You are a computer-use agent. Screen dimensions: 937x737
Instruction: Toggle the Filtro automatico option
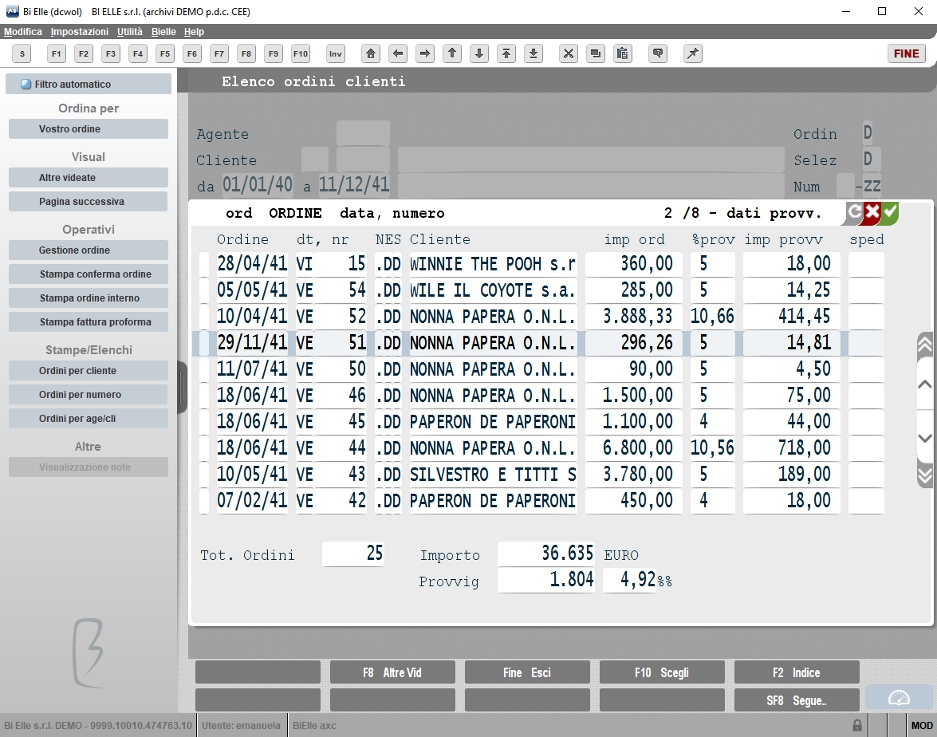click(x=88, y=84)
